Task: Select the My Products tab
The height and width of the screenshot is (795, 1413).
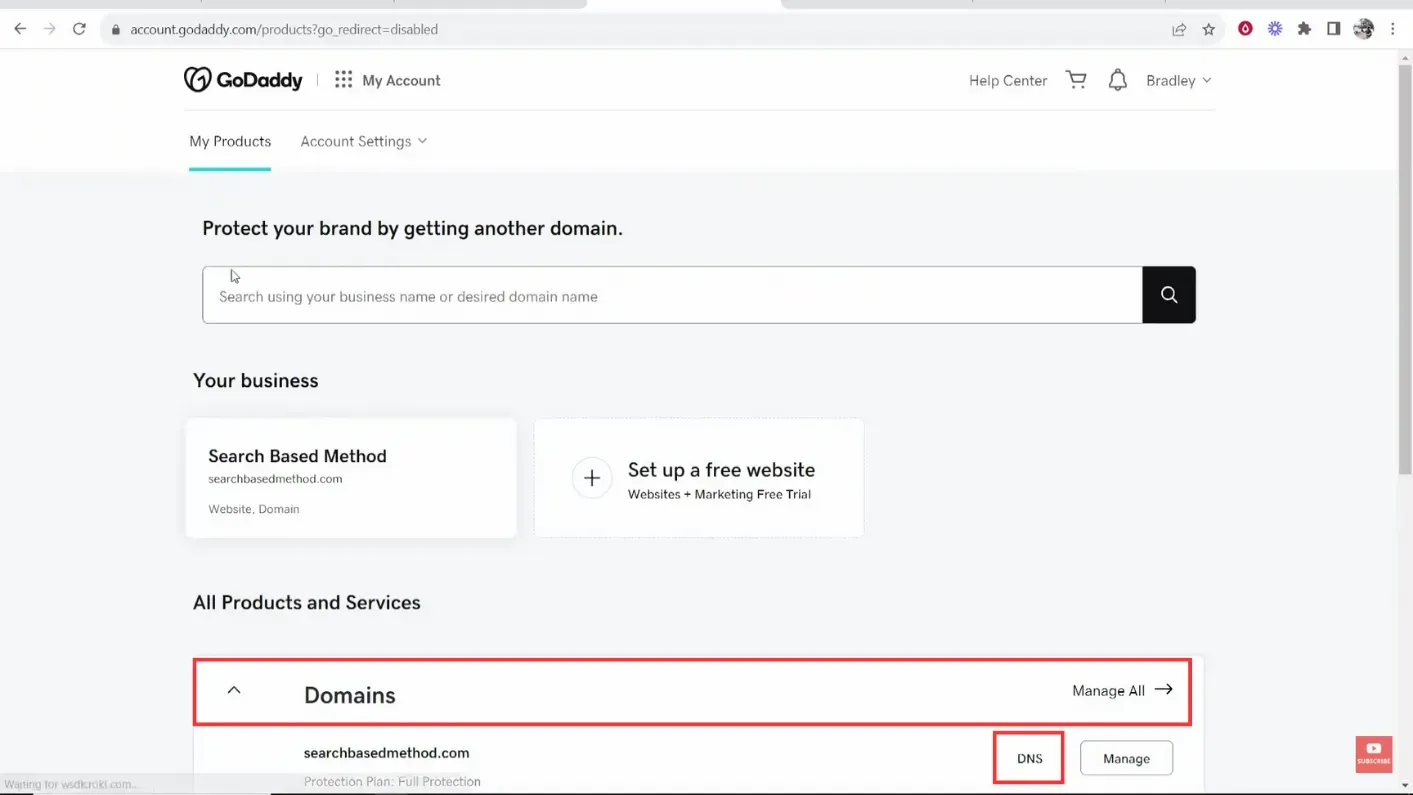Action: click(230, 141)
